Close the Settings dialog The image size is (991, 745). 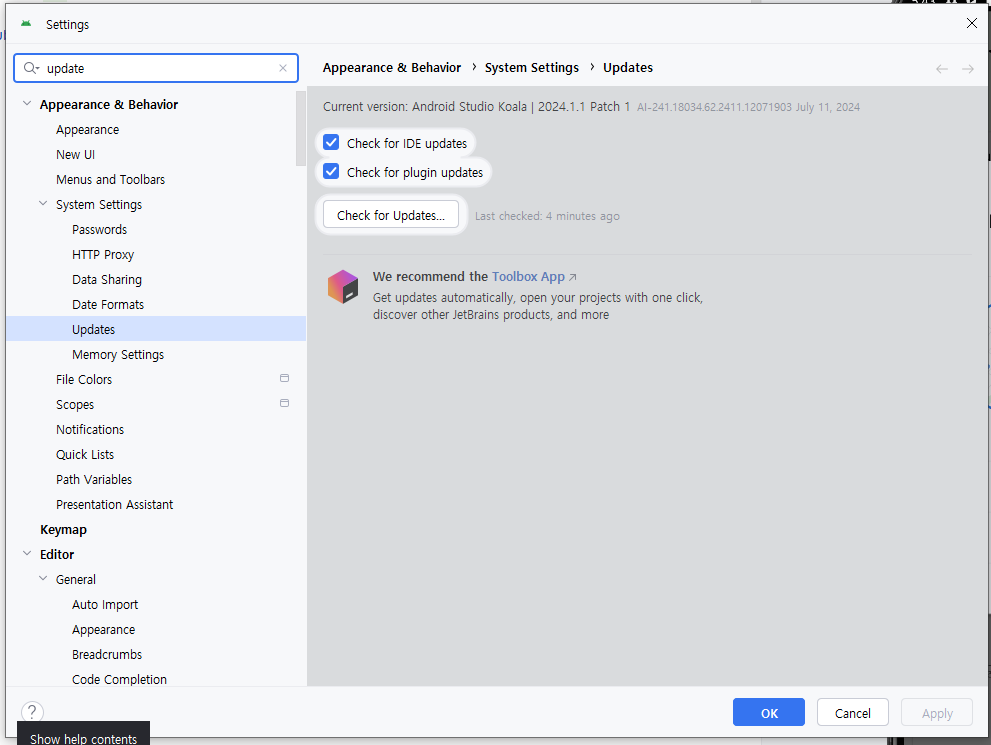click(x=971, y=23)
